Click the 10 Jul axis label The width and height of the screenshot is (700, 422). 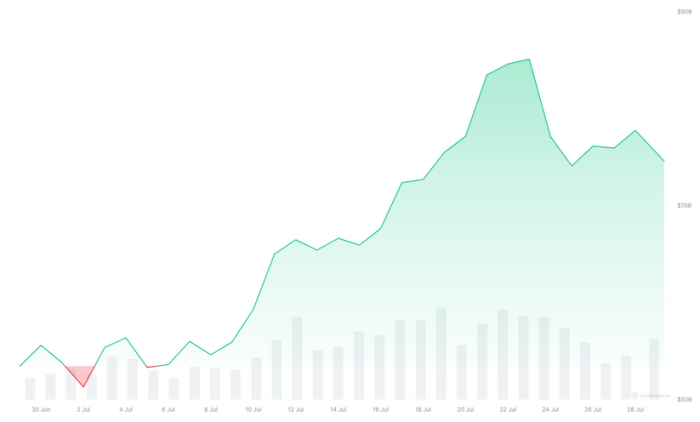click(x=253, y=409)
